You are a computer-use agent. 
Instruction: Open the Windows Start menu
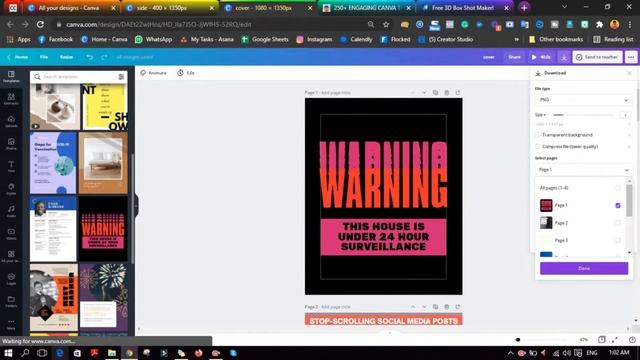(8, 353)
